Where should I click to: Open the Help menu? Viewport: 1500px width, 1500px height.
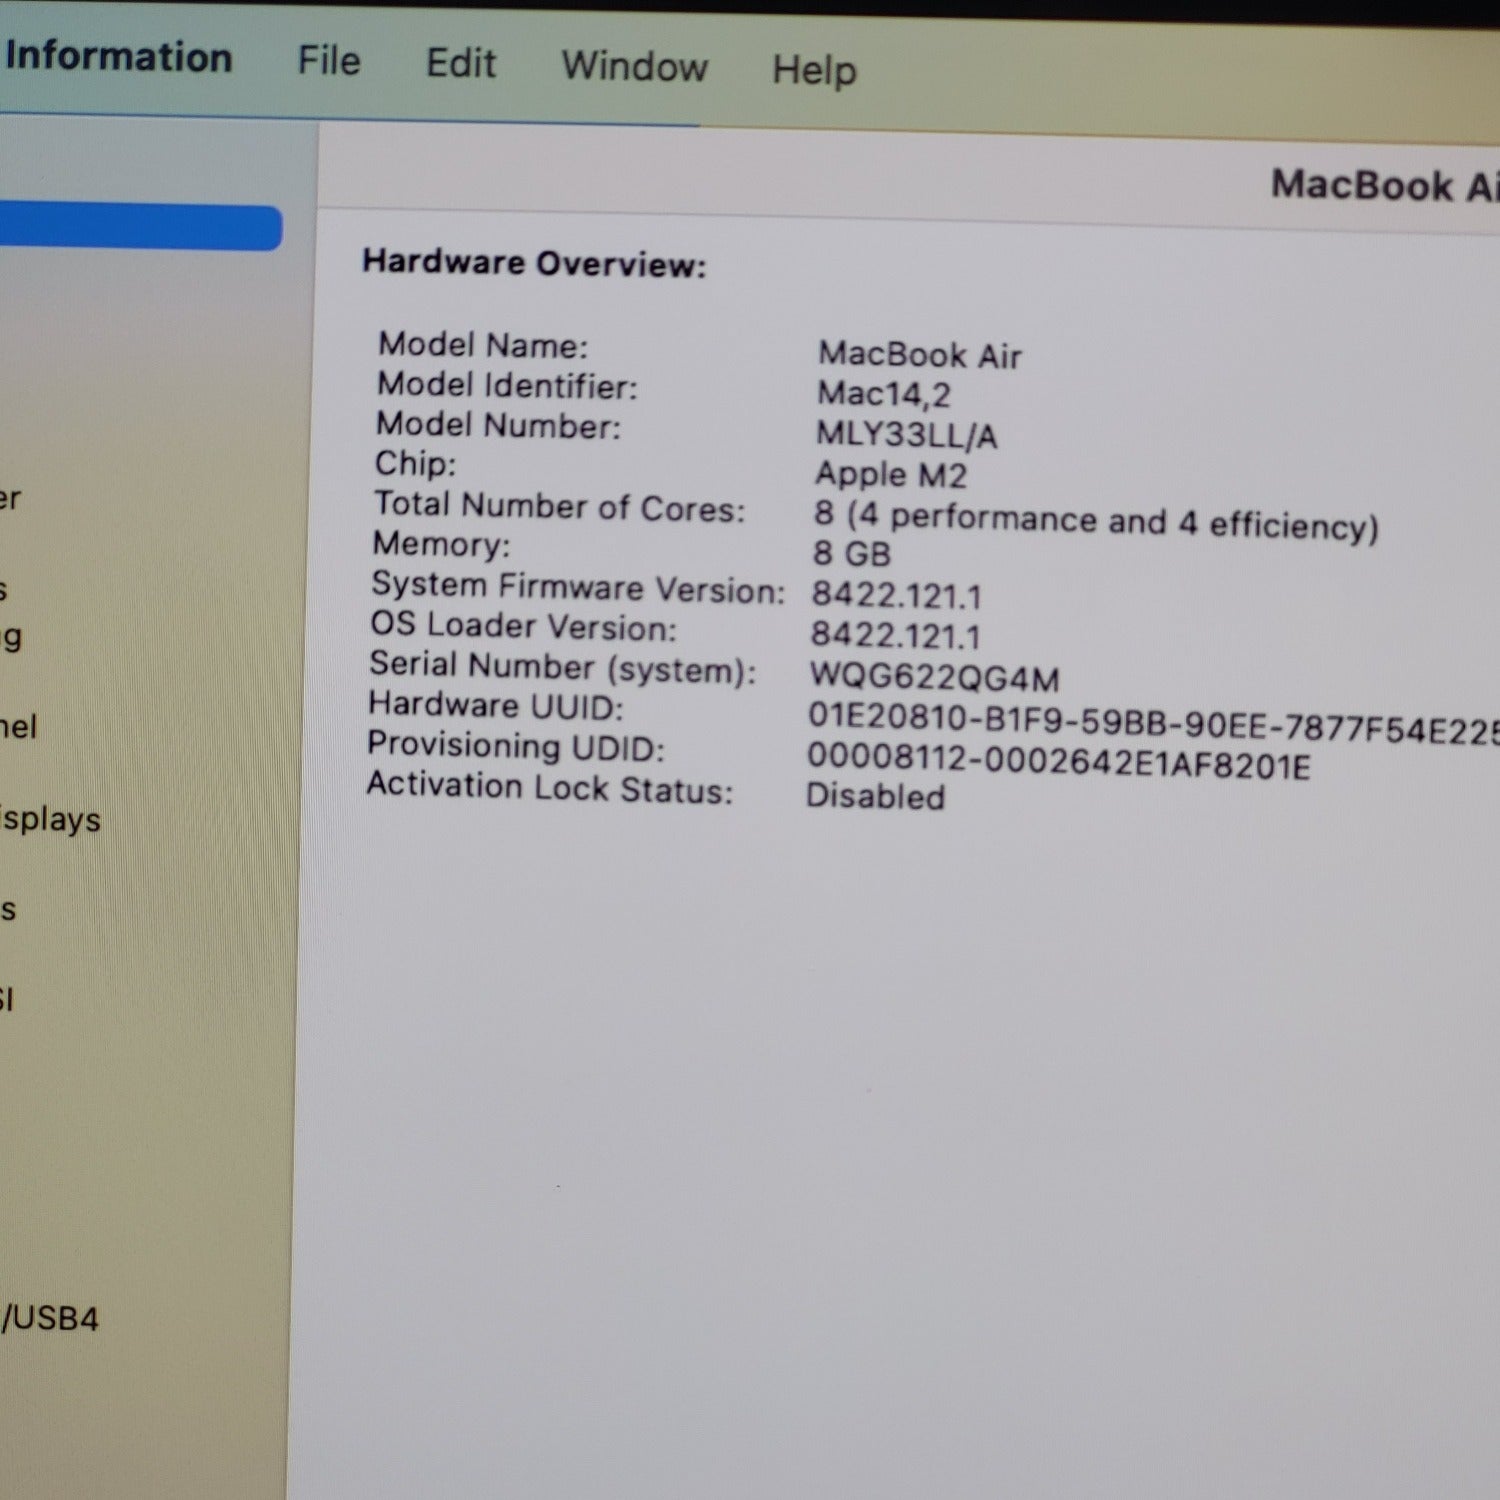click(814, 70)
